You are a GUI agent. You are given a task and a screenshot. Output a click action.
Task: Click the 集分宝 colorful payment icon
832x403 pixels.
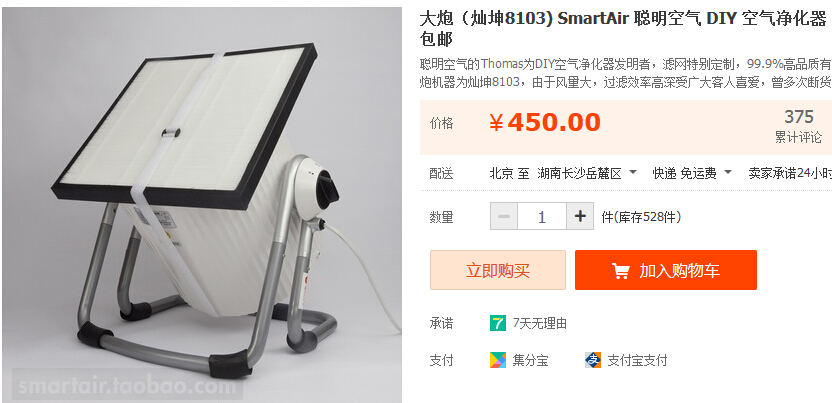[x=498, y=361]
